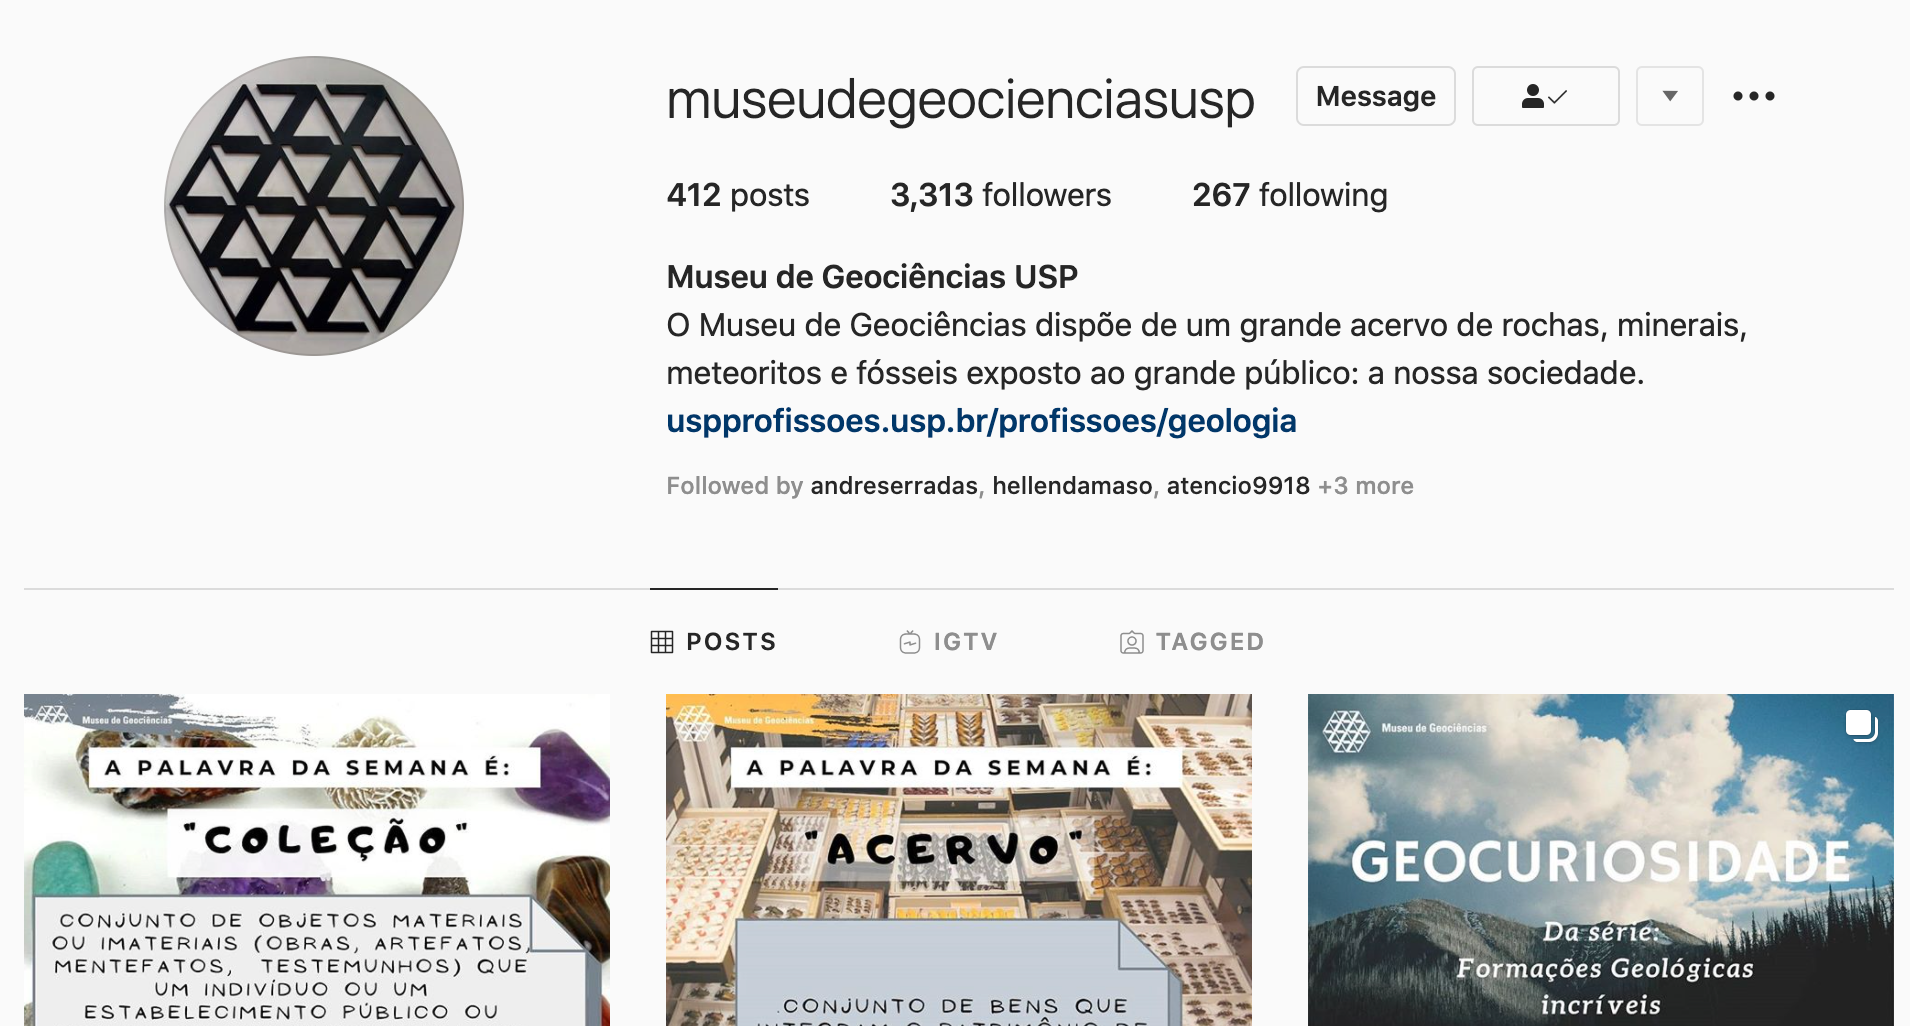View the 3,313 followers list
The image size is (1910, 1026).
click(1000, 195)
